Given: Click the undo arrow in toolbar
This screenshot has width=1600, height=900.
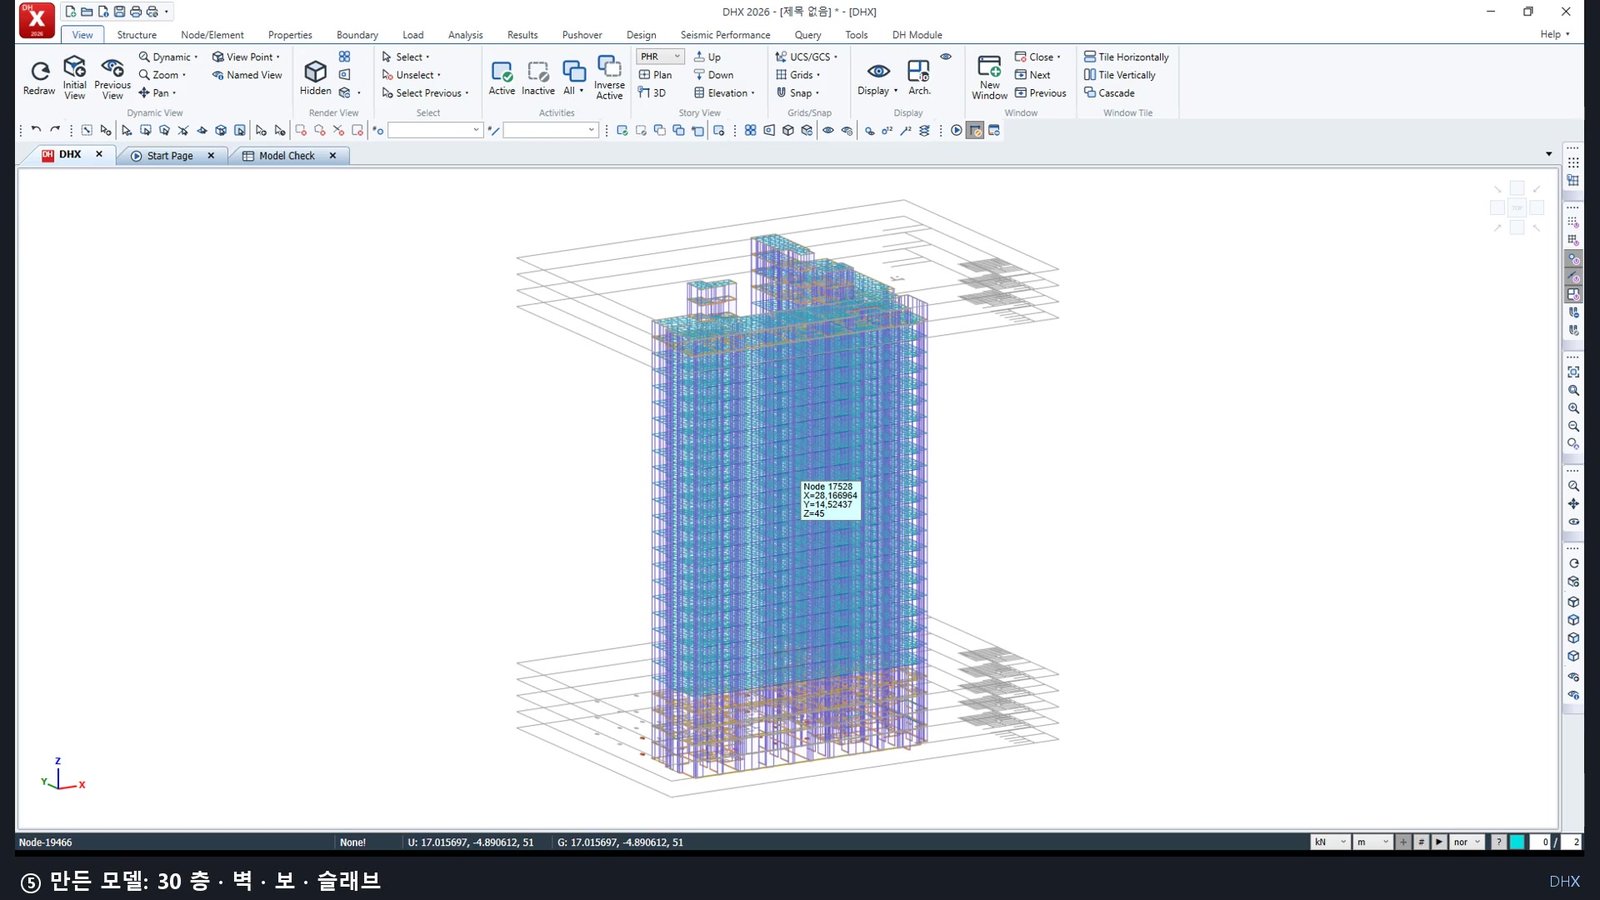Looking at the screenshot, I should click(x=36, y=130).
